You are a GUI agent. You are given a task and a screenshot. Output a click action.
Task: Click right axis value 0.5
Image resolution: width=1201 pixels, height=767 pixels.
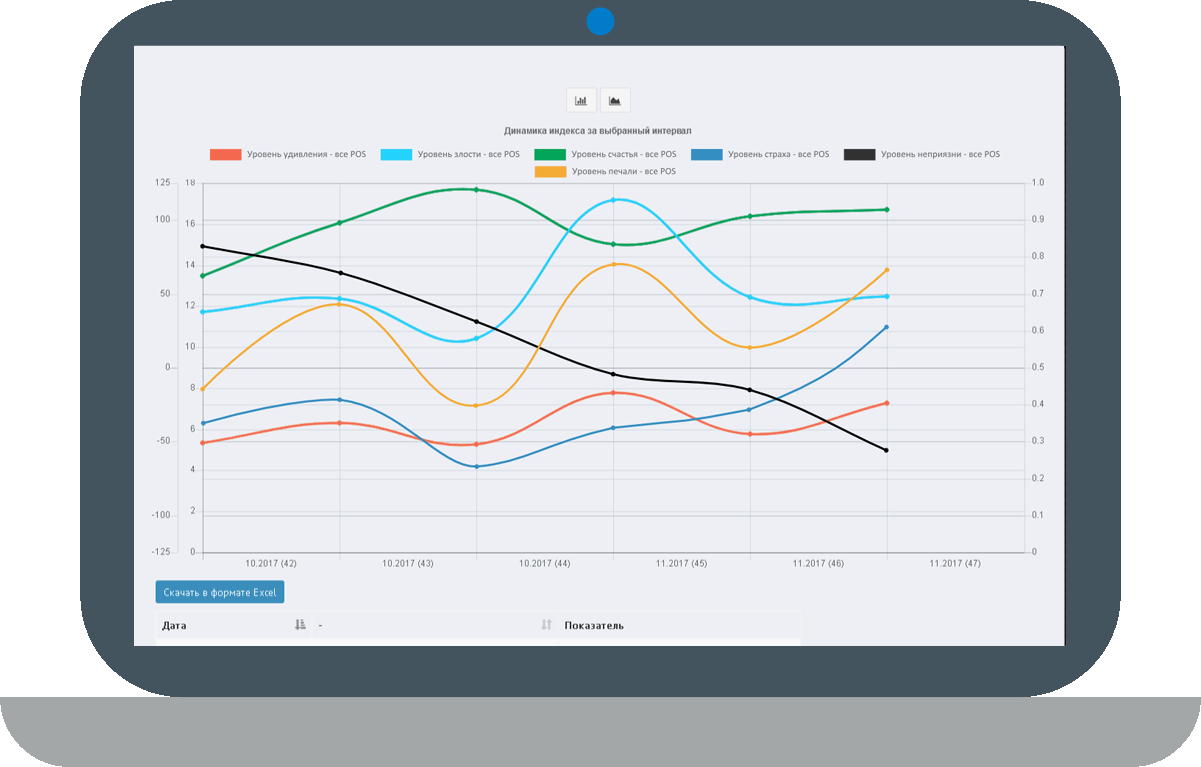[1038, 367]
